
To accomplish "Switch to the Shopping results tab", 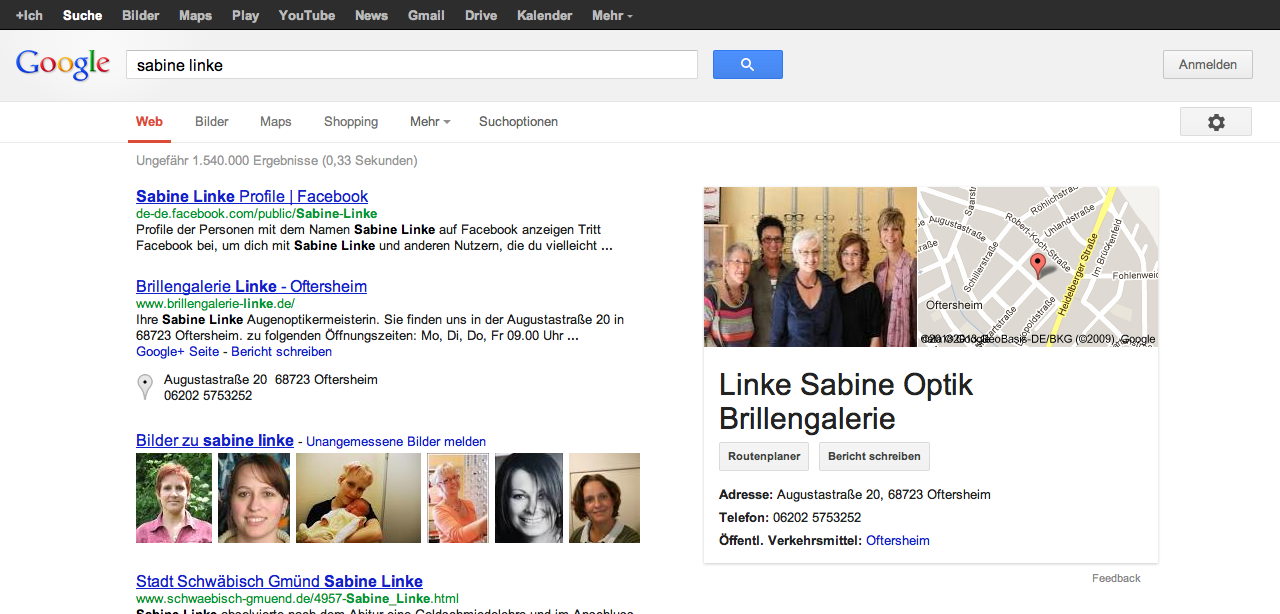I will 351,122.
